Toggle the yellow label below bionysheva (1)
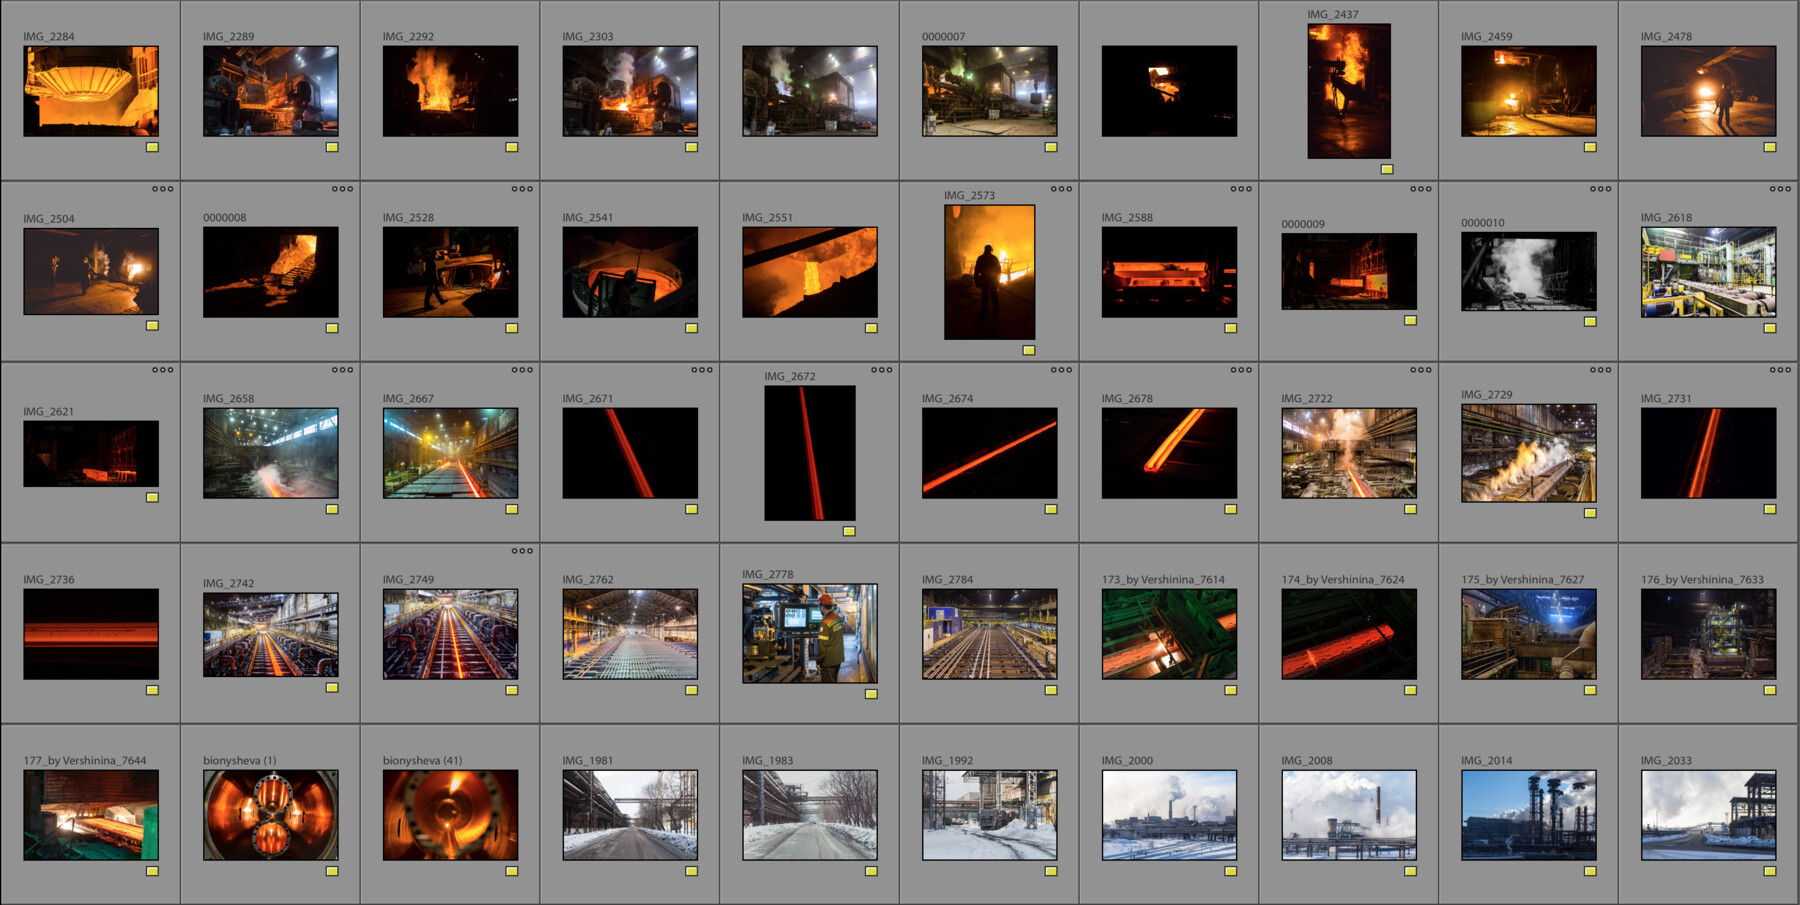This screenshot has height=905, width=1800. coord(332,871)
